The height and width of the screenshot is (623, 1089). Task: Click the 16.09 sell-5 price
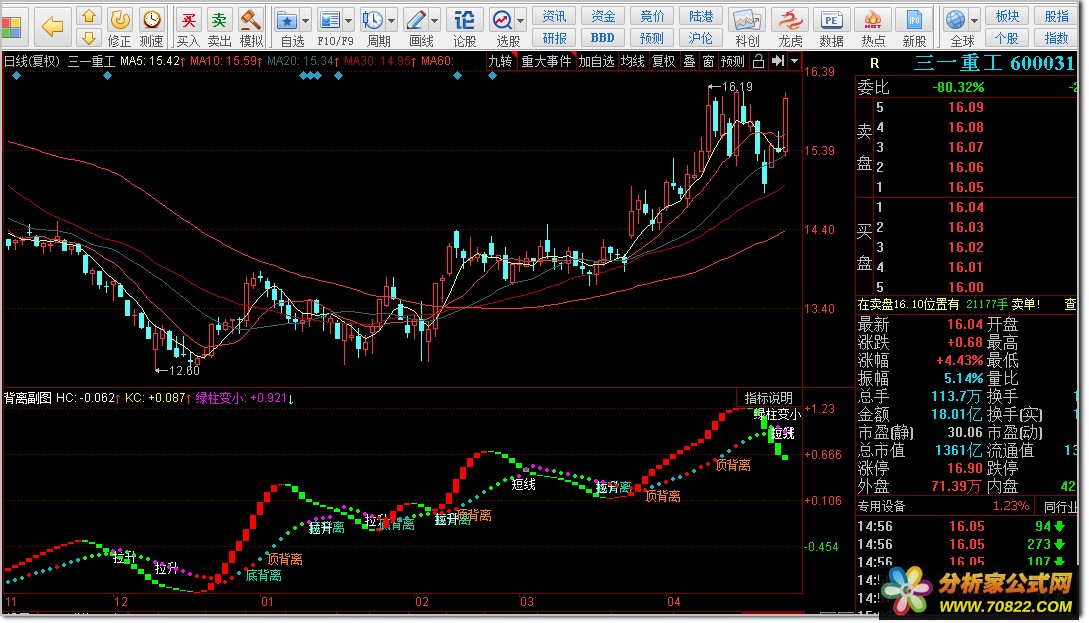[966, 107]
